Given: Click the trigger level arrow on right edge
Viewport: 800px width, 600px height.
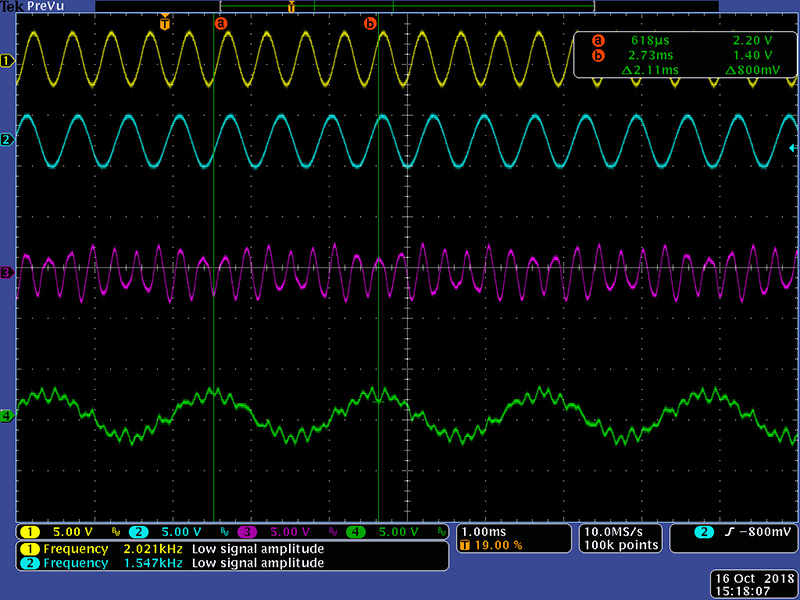Looking at the screenshot, I should click(792, 149).
